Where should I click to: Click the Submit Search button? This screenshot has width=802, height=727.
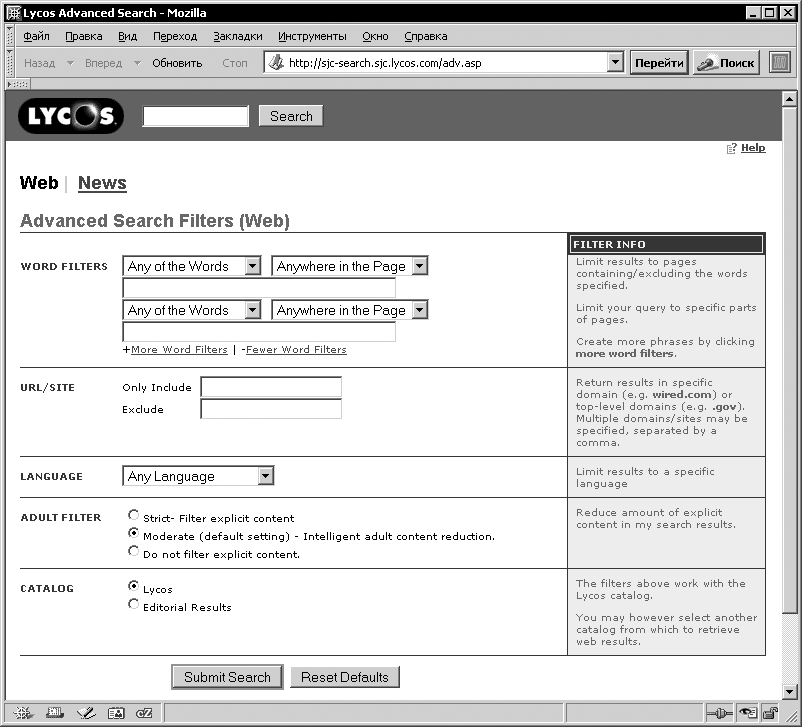tap(228, 677)
